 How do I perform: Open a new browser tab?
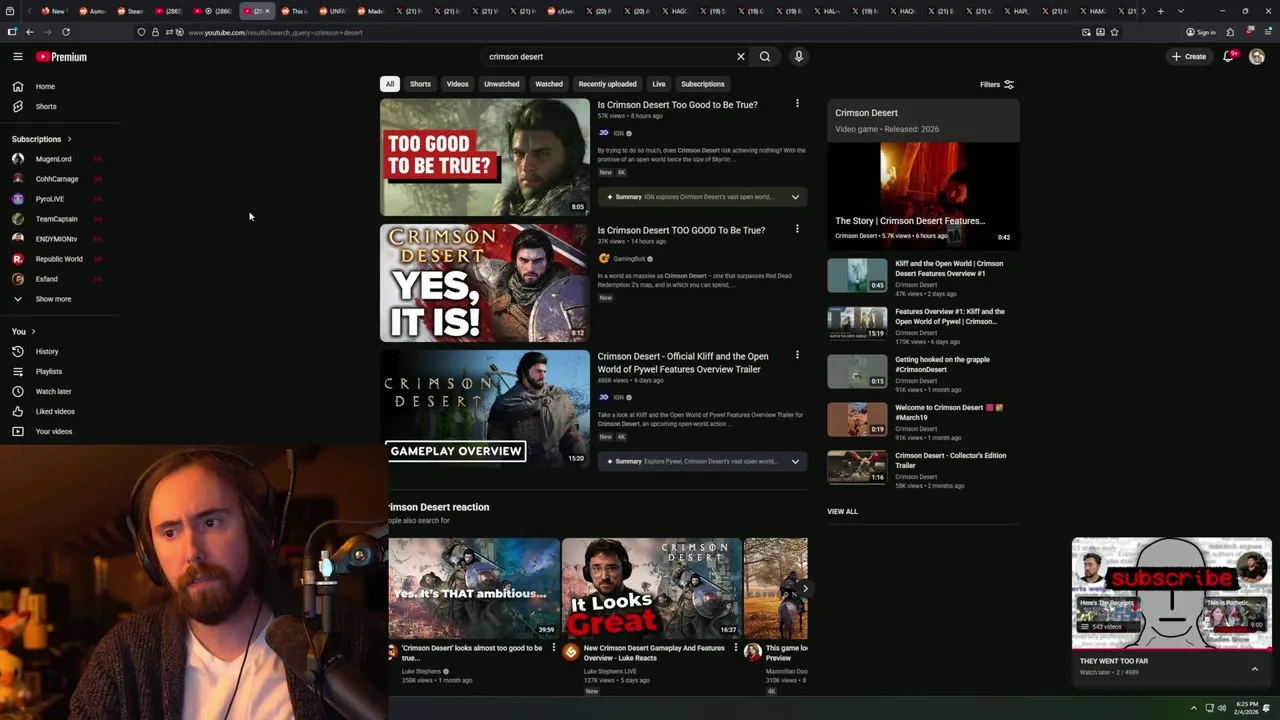coord(1160,11)
